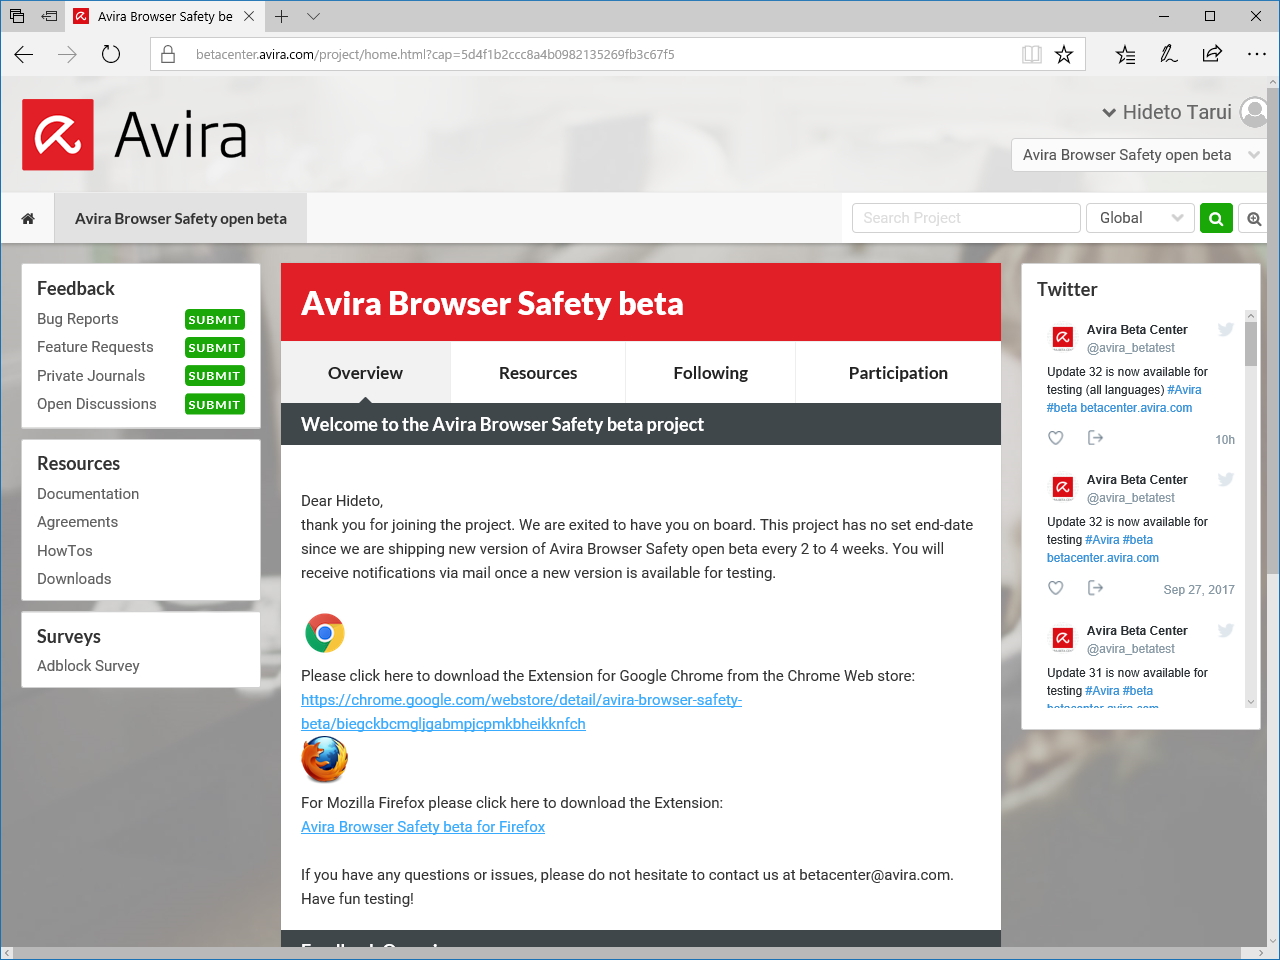The height and width of the screenshot is (960, 1280).
Task: Like the newest Avira Beta Center tweet
Action: pyautogui.click(x=1055, y=437)
